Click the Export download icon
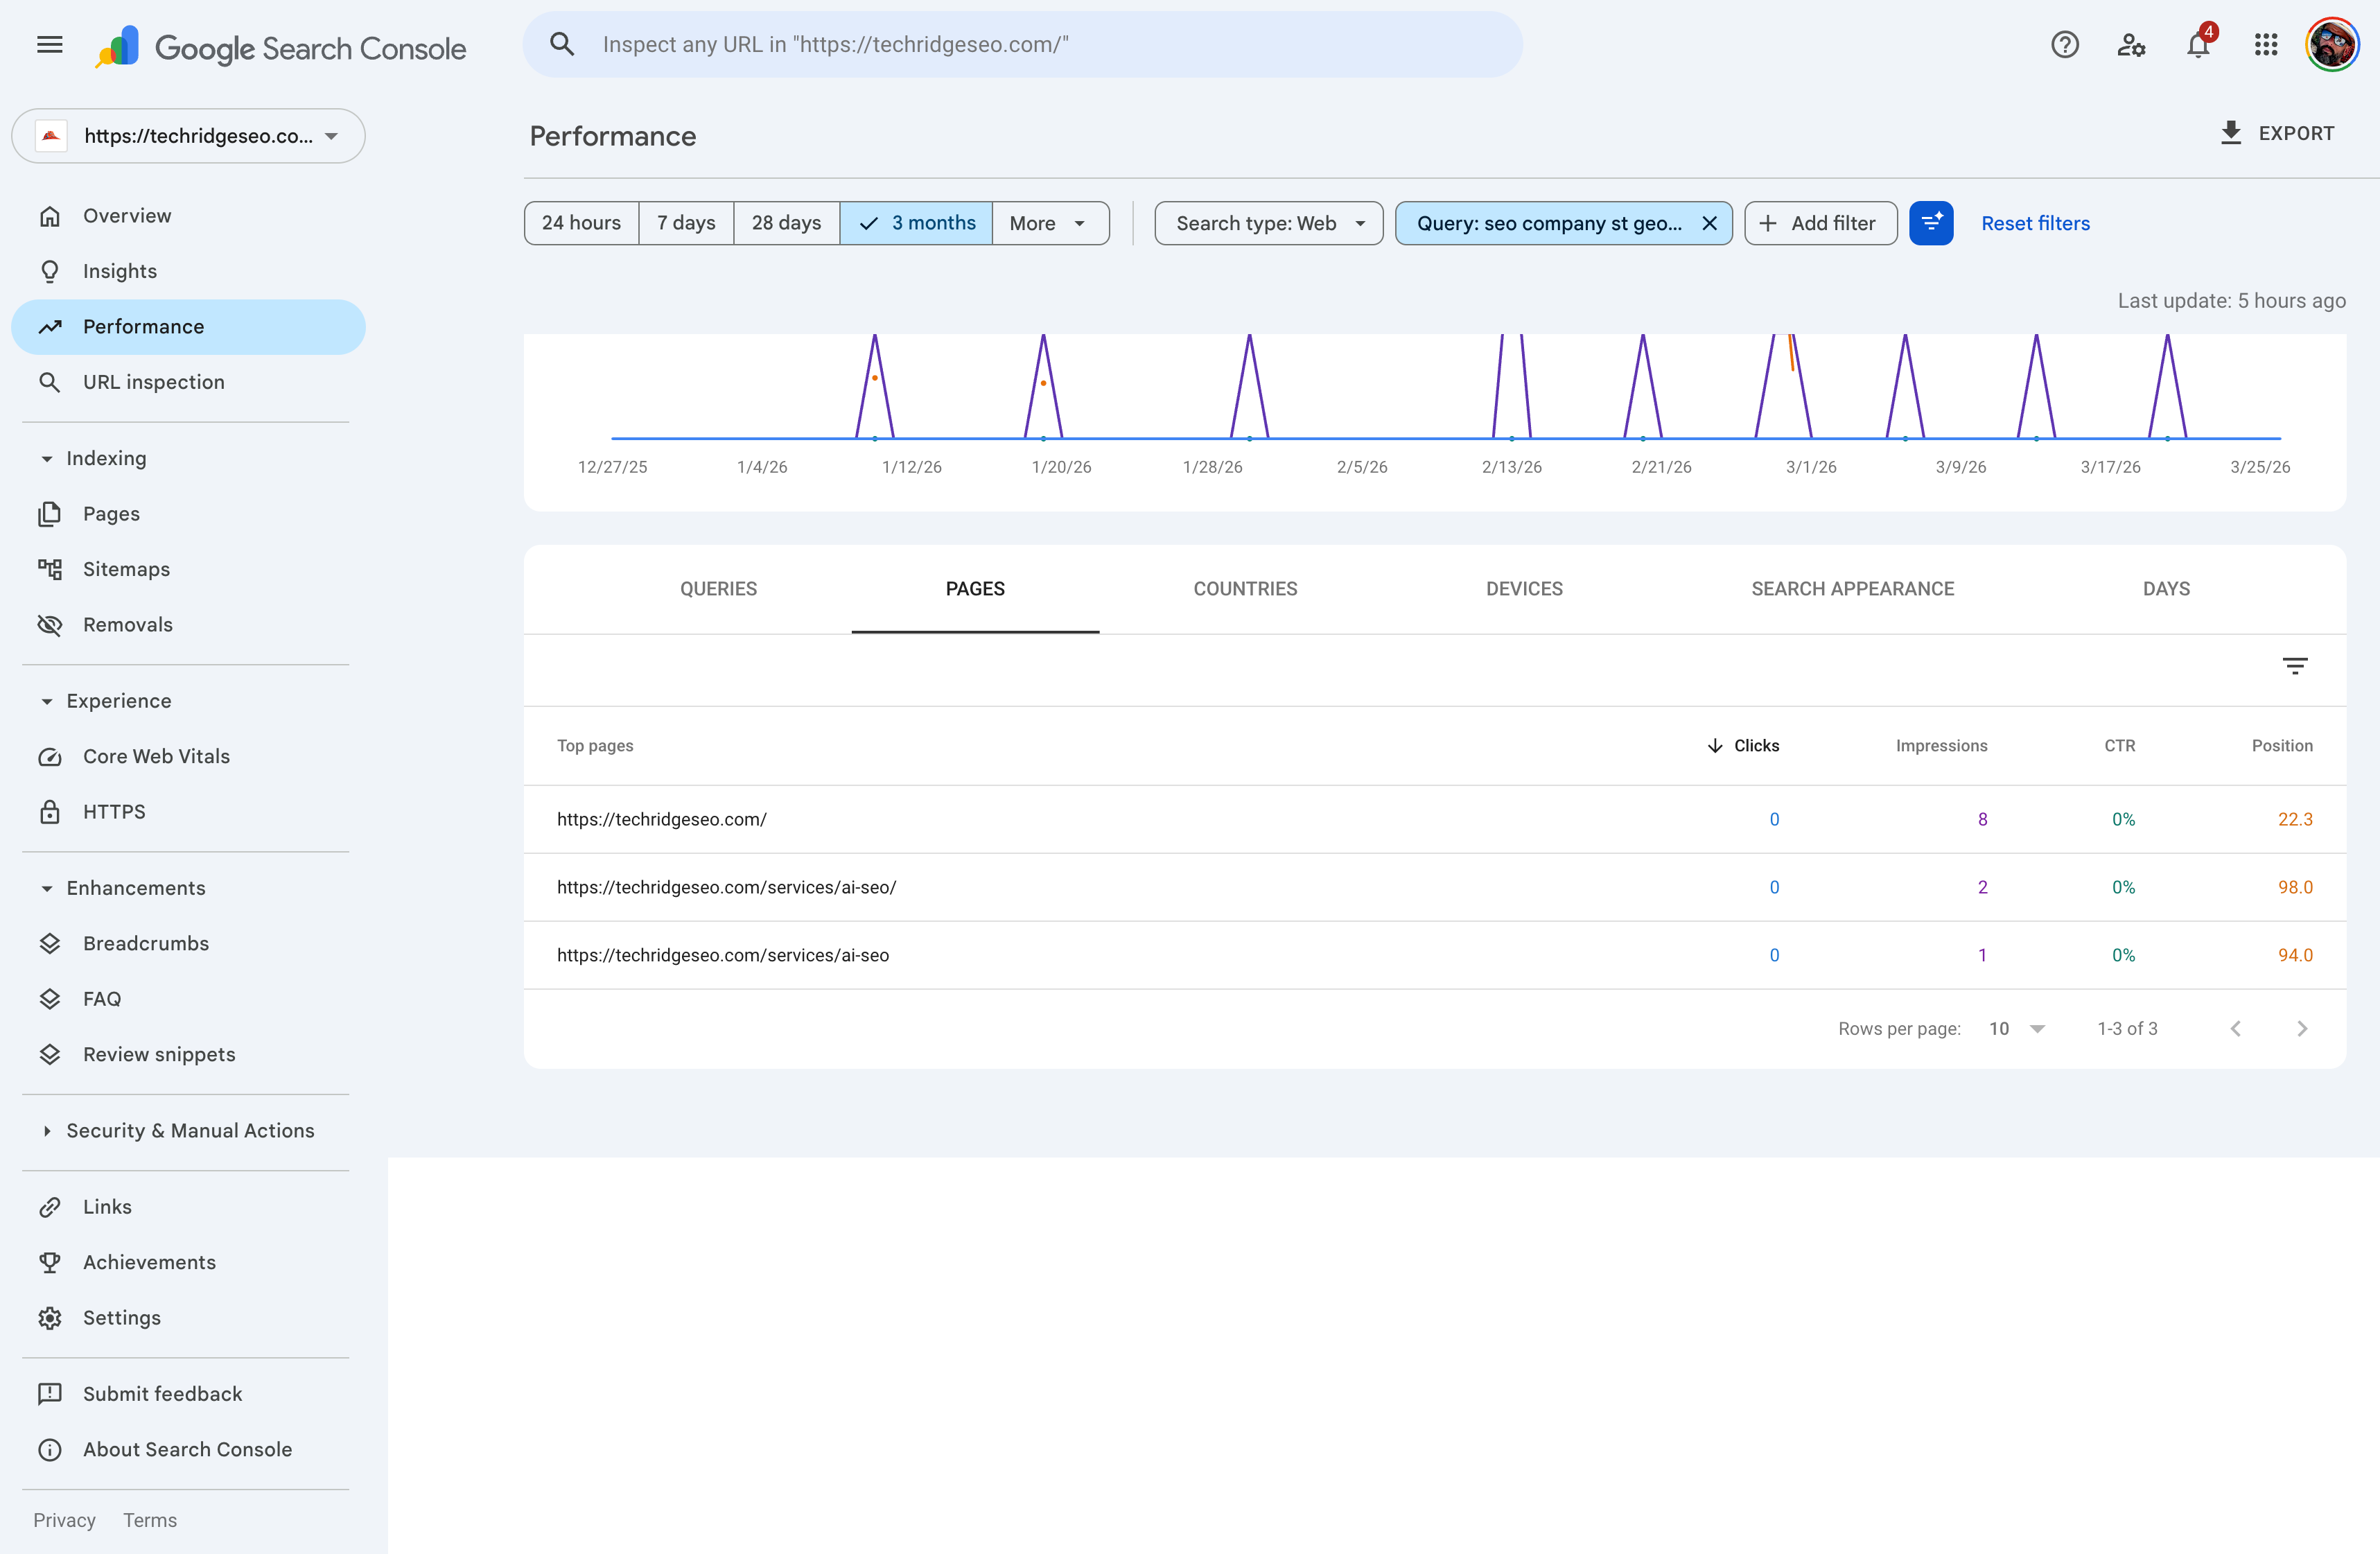Viewport: 2380px width, 1554px height. [2230, 133]
